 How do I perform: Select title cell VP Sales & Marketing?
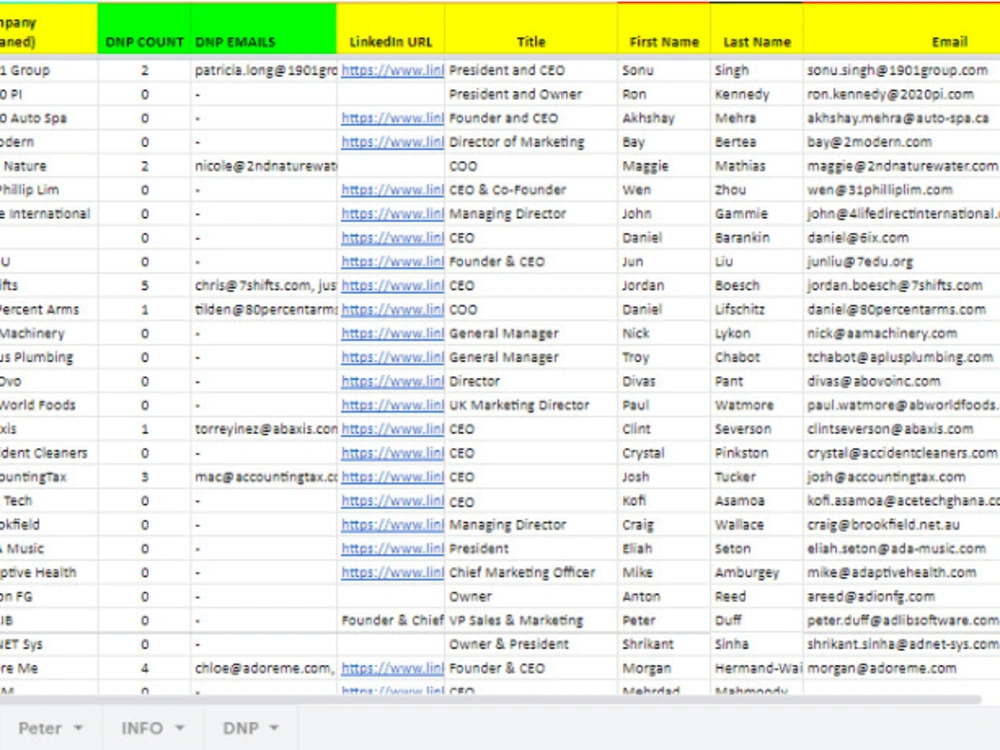pos(531,620)
